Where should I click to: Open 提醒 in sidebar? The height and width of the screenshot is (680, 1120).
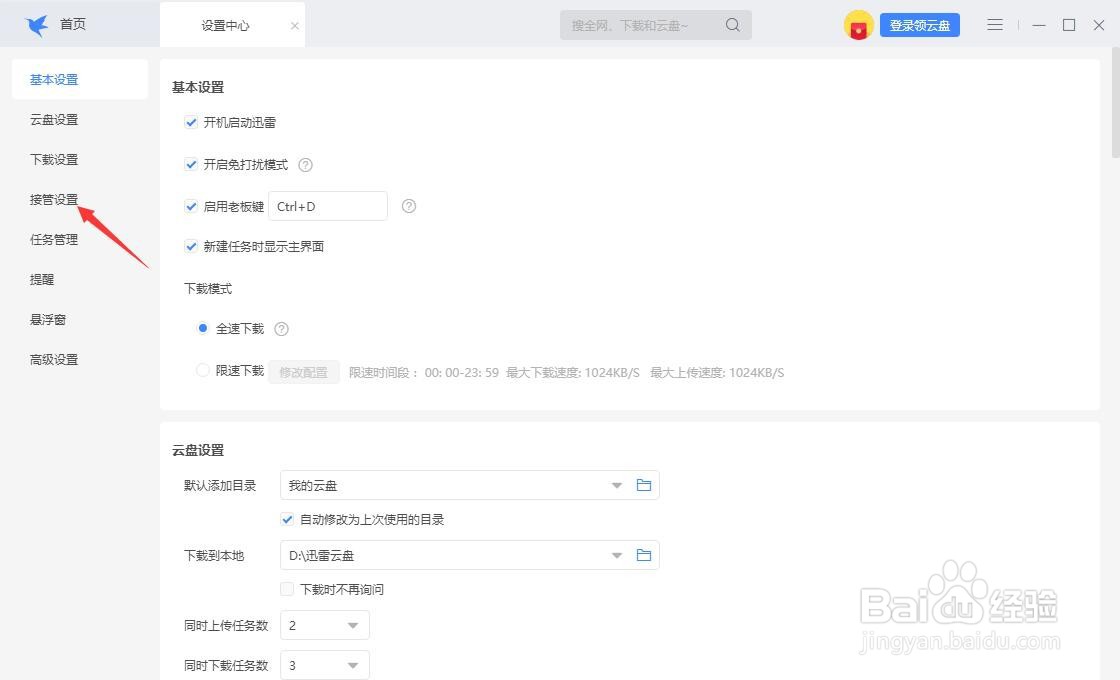(42, 279)
